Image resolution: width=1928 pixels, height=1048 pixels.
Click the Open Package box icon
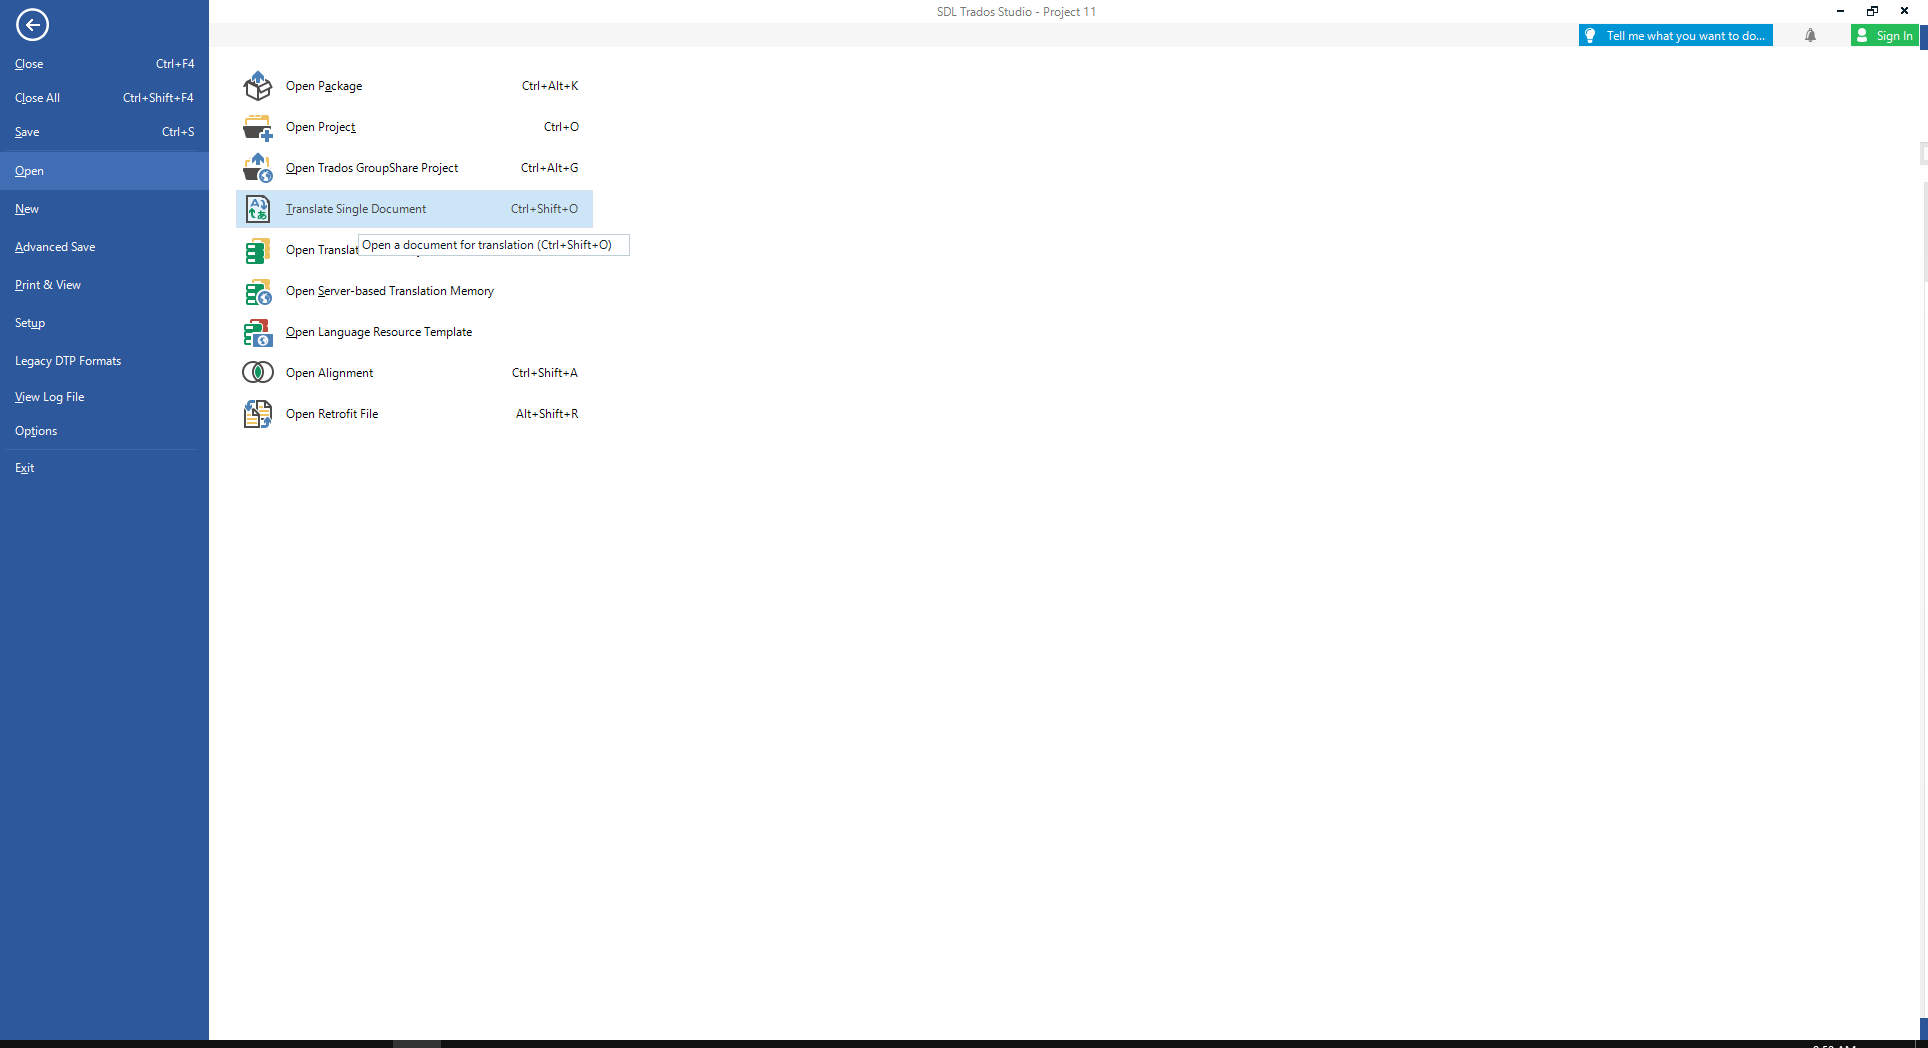[258, 86]
